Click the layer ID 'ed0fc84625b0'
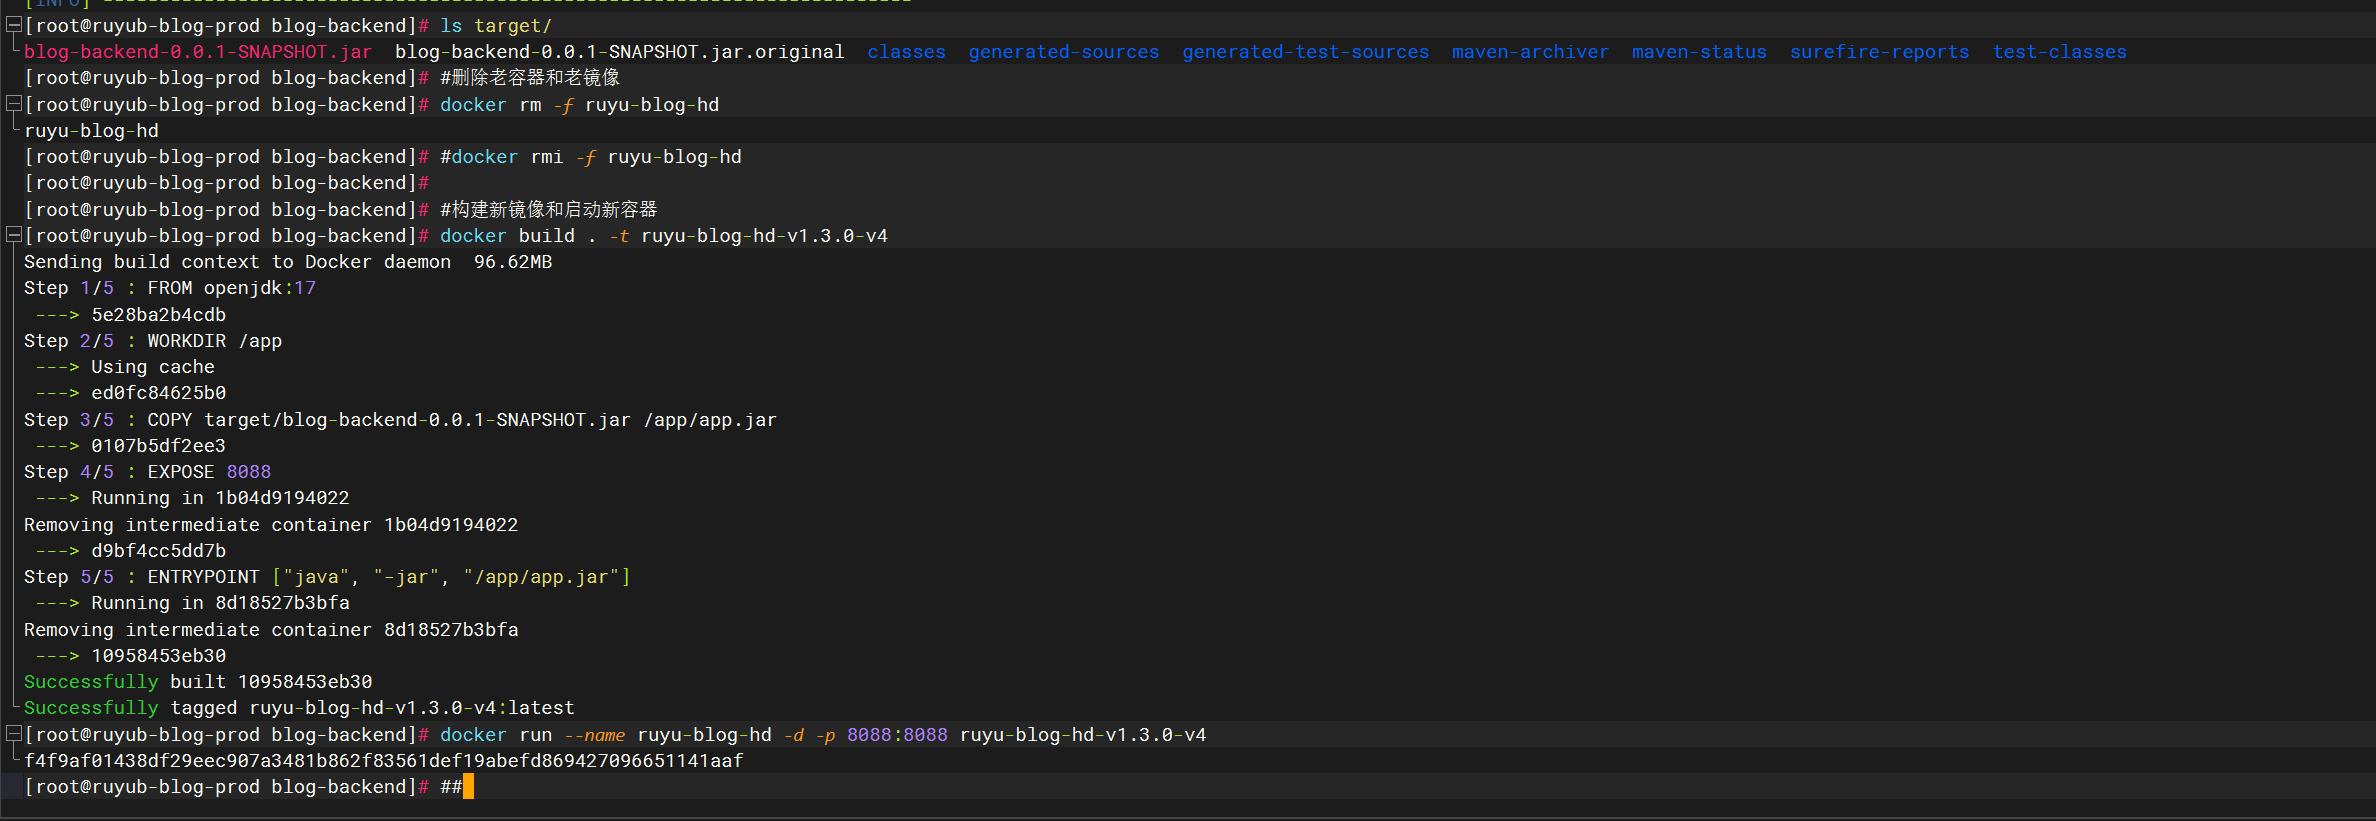 158,393
